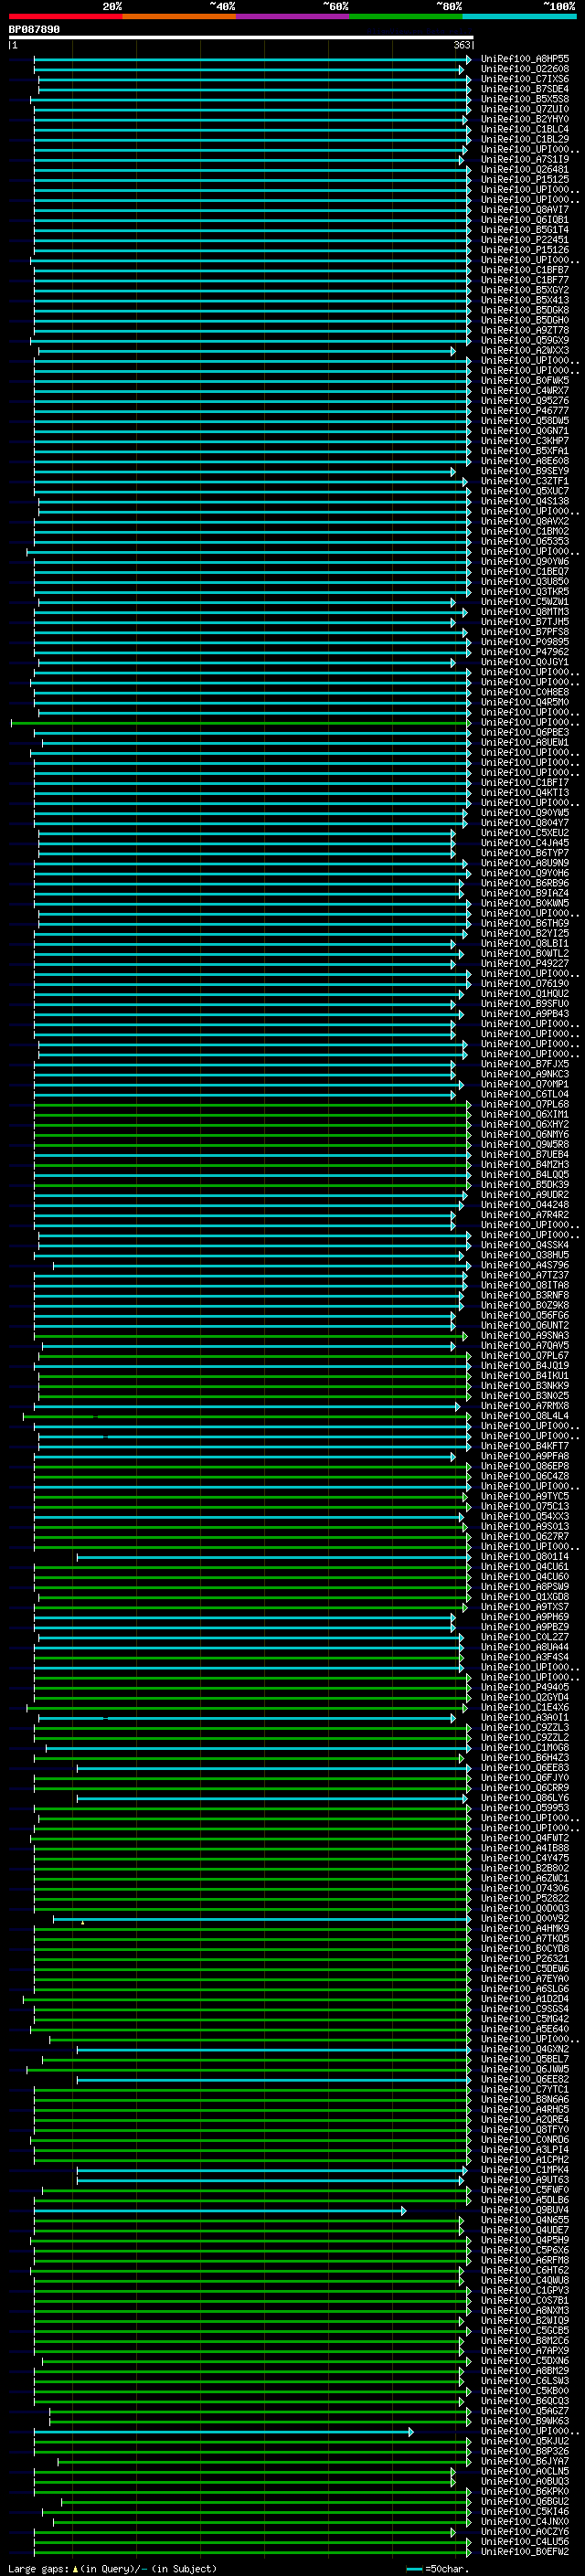Click the UniRef100_B4KFT7 label

[x=525, y=1446]
